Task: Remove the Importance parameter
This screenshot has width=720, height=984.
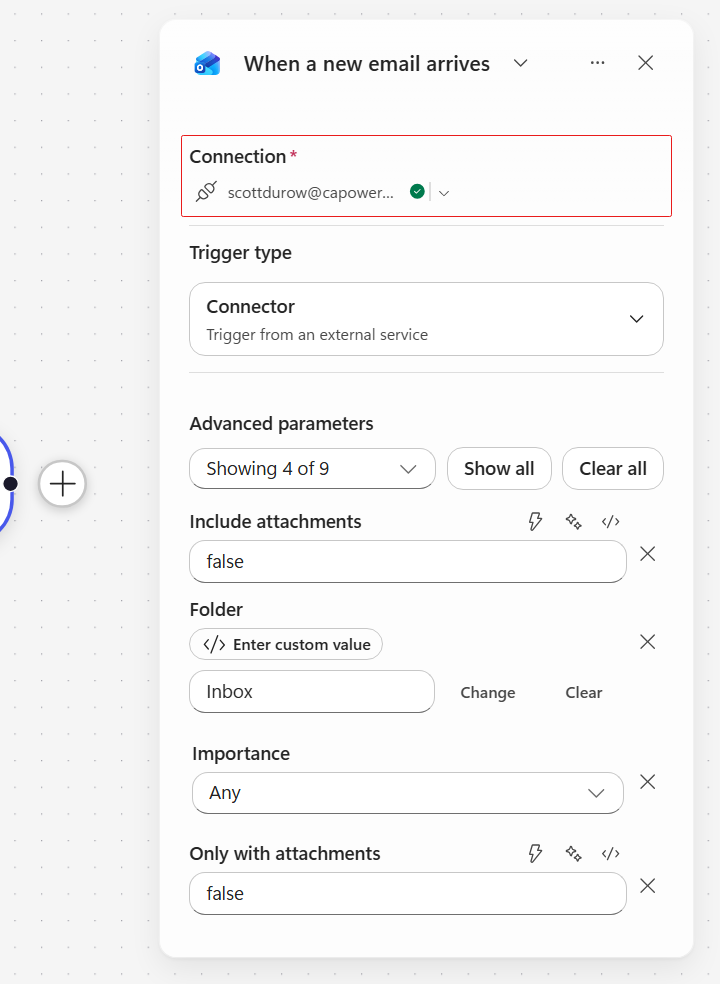Action: (647, 781)
